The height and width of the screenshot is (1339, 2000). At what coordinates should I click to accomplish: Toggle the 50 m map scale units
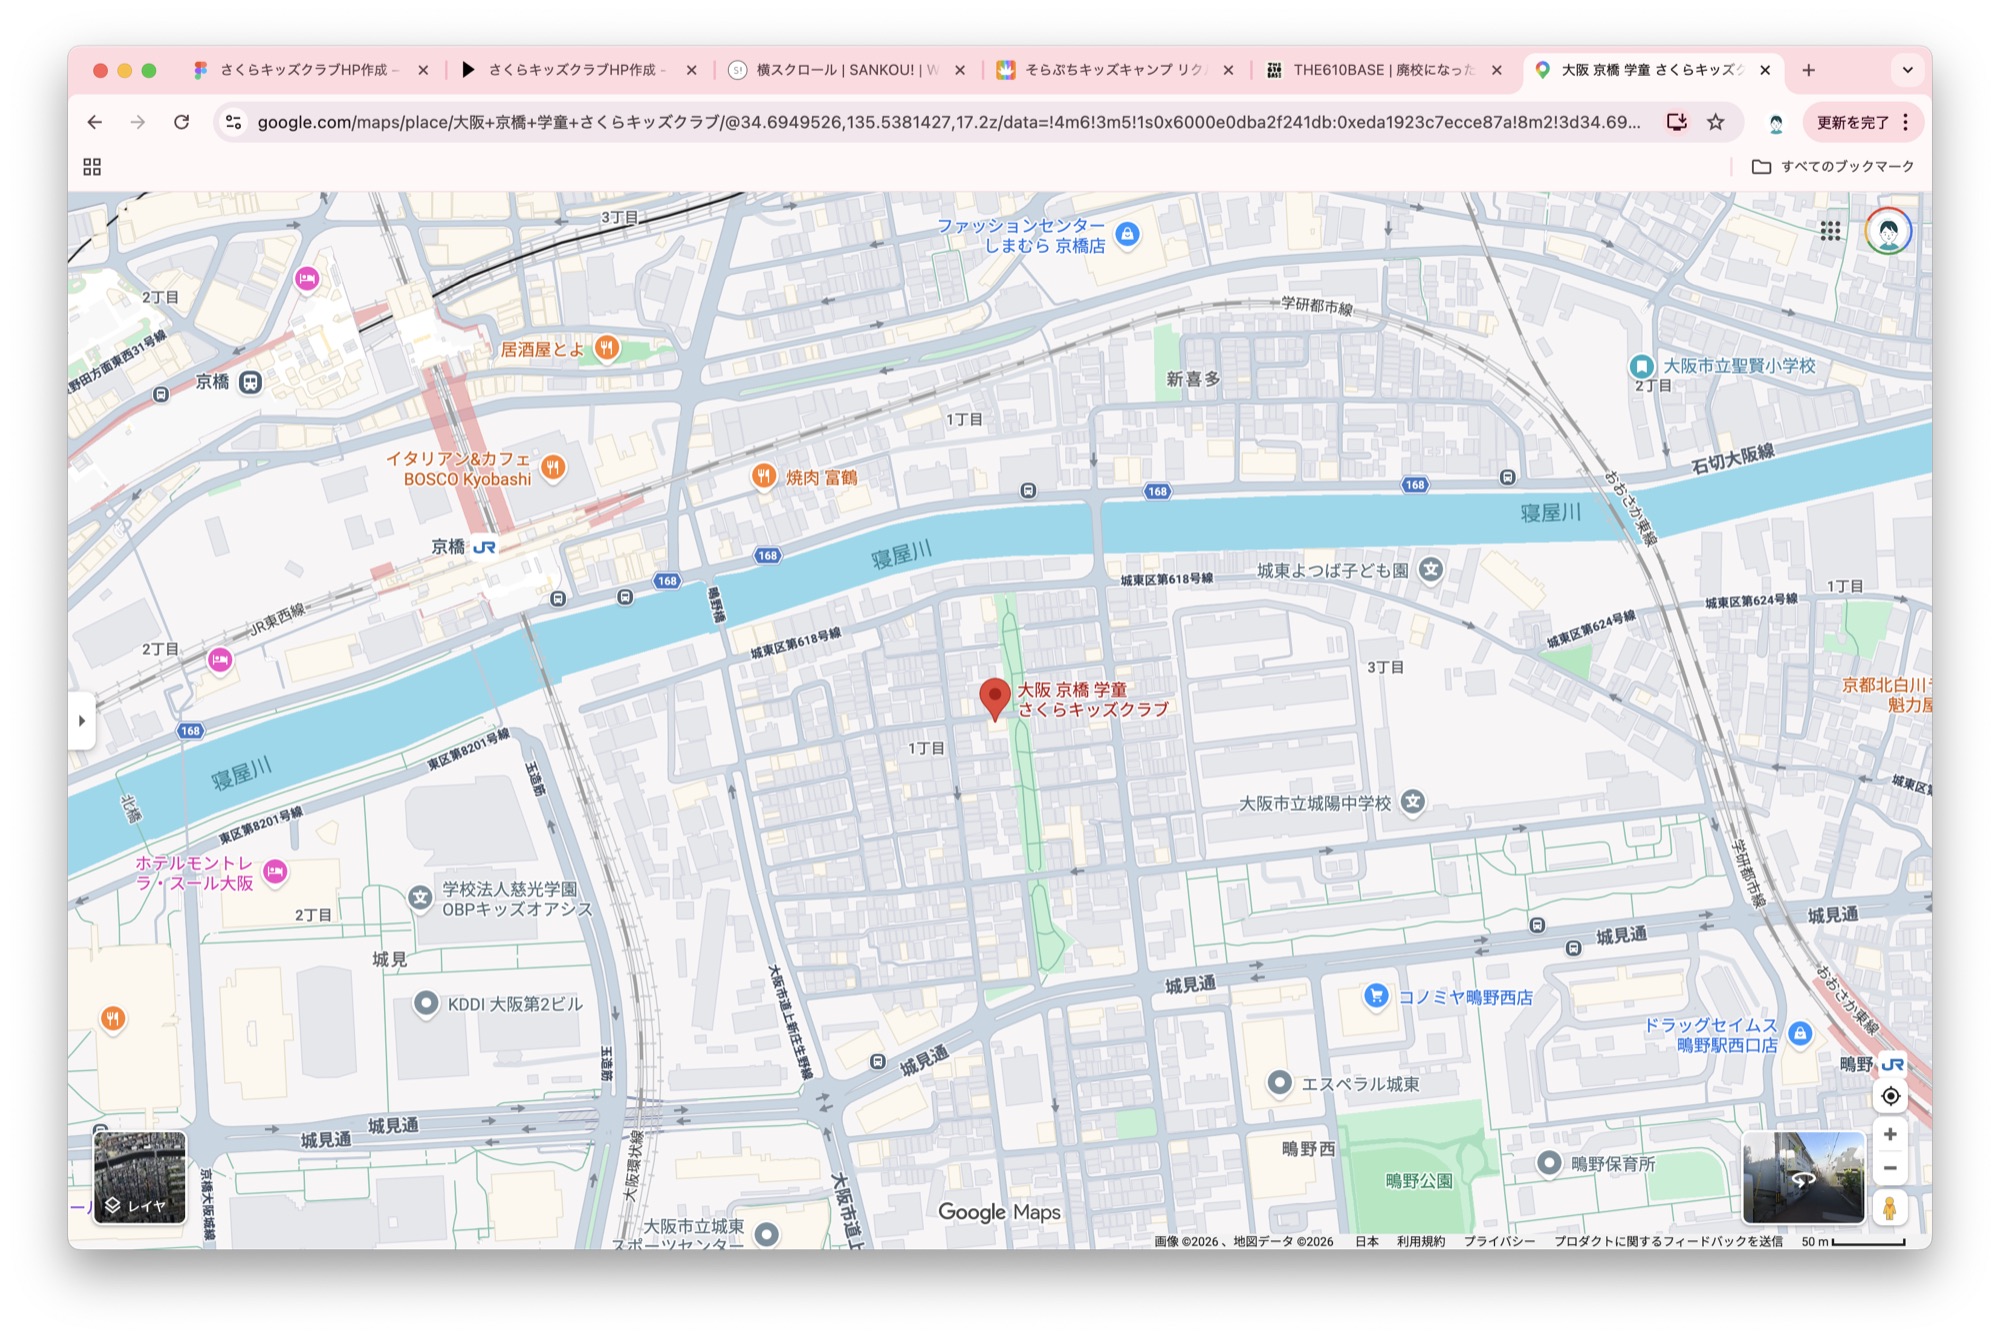[x=1853, y=1241]
